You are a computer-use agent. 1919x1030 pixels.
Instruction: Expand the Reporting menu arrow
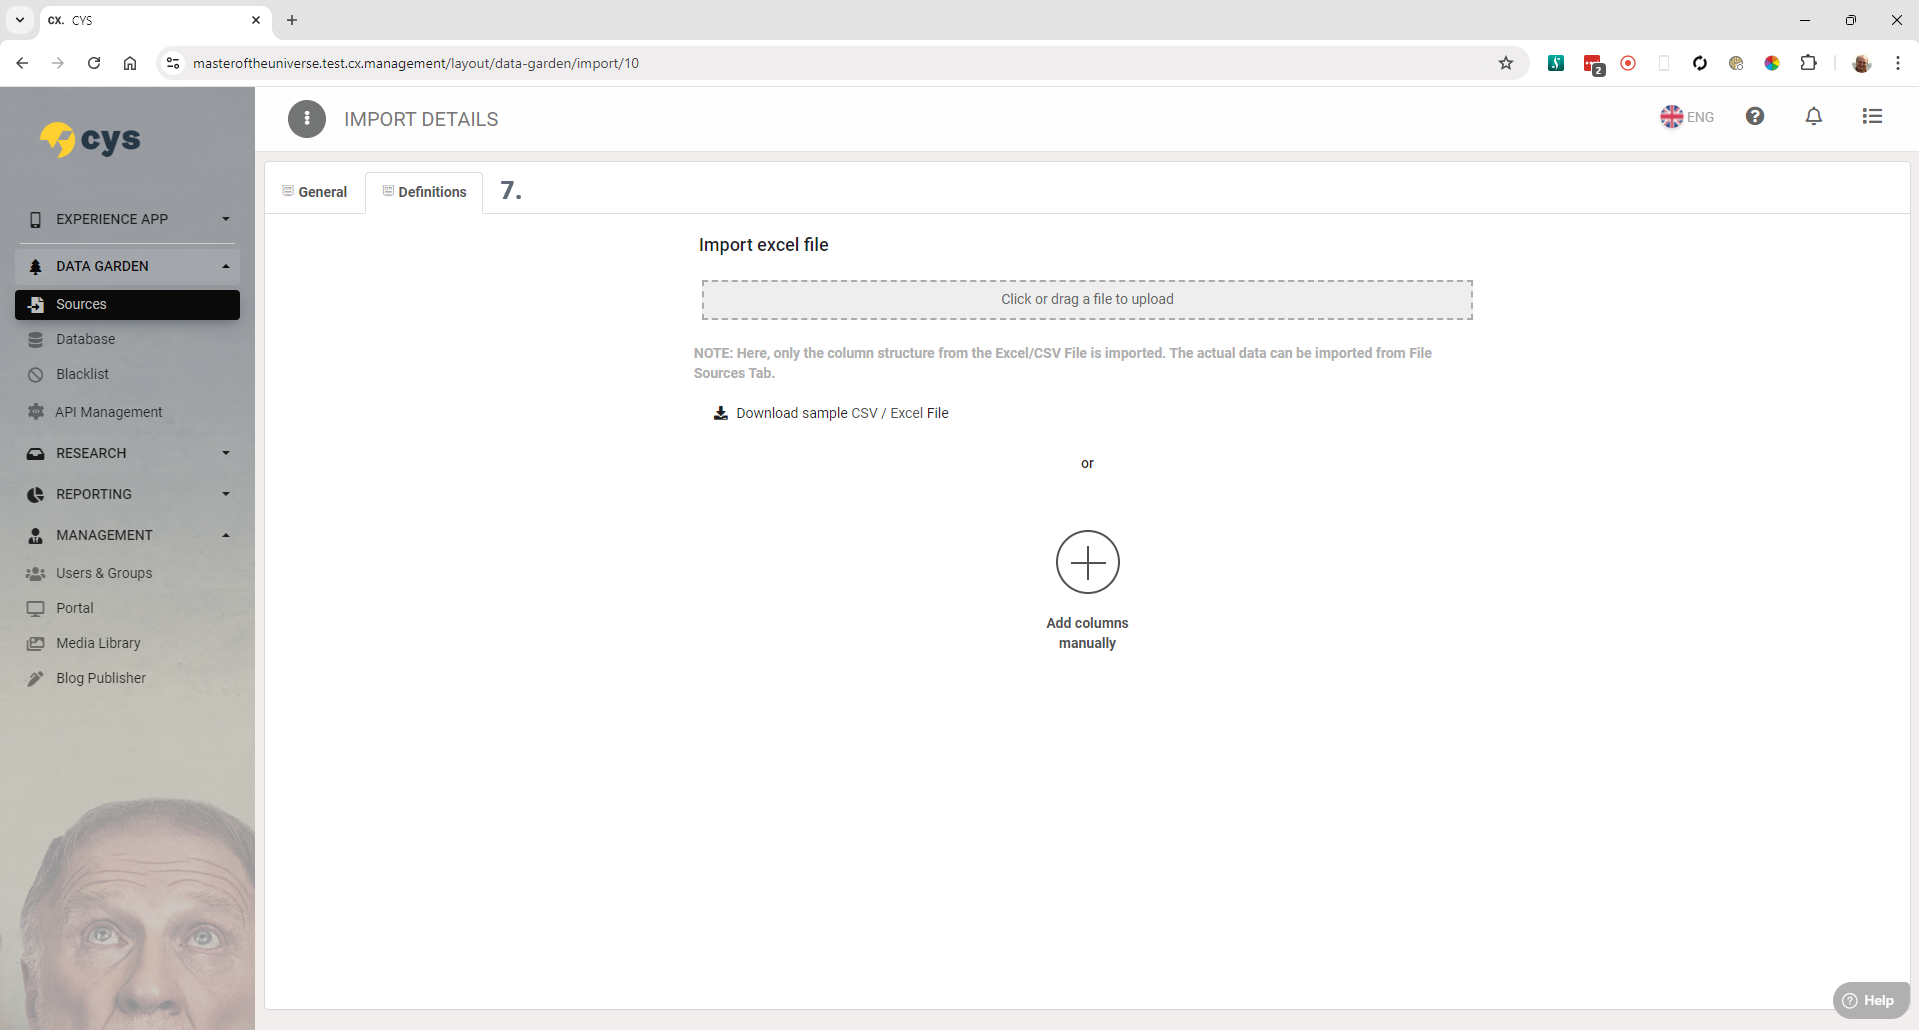pos(226,494)
